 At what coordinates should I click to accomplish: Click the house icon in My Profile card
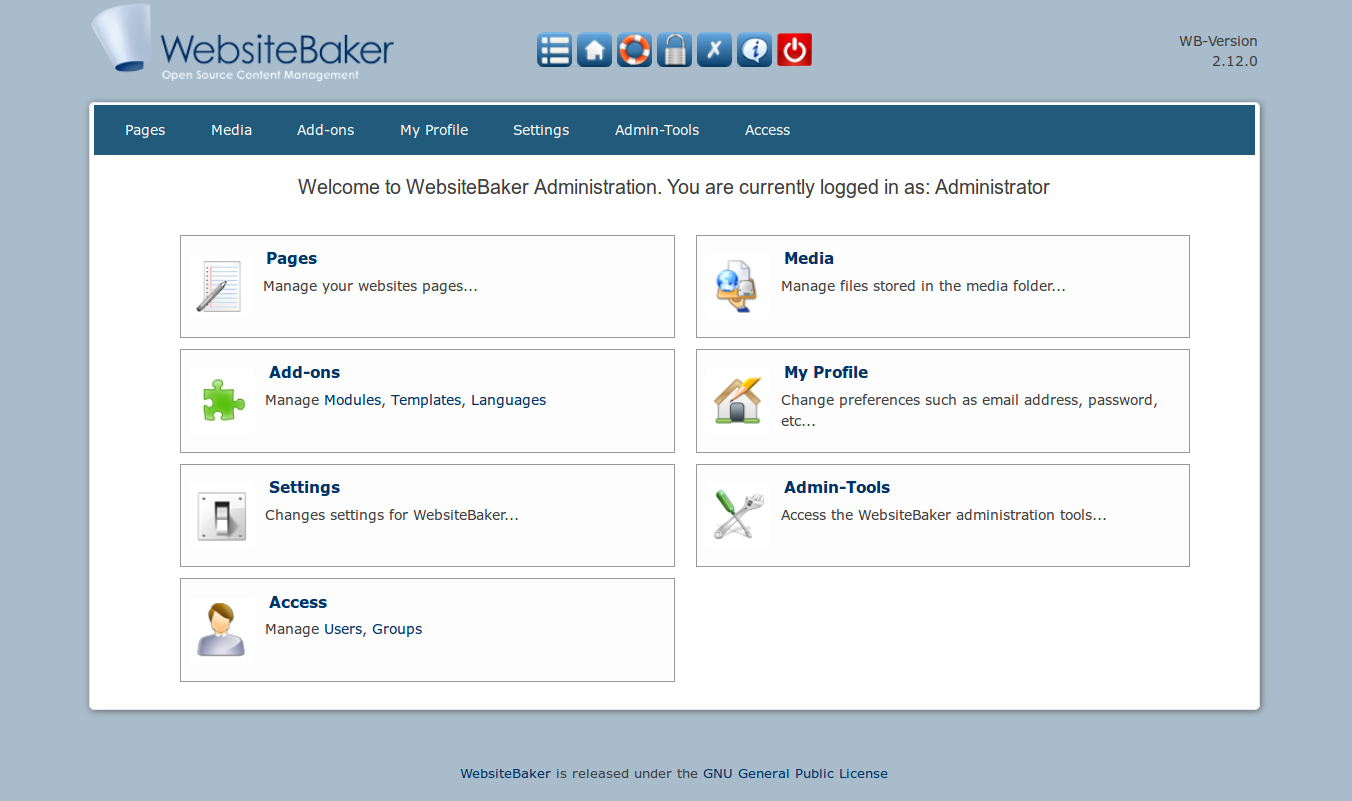[738, 399]
